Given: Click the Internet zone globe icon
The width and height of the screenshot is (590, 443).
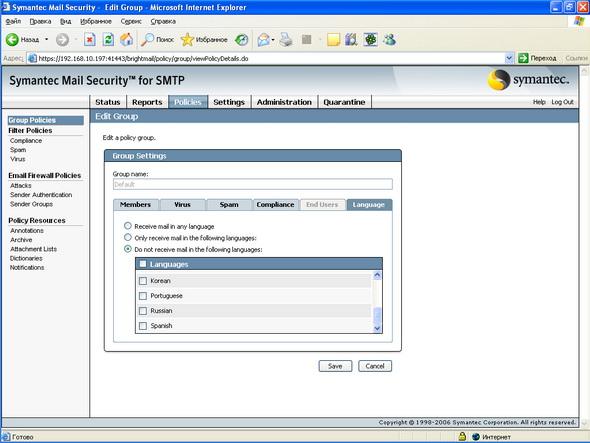Looking at the screenshot, I should (476, 437).
